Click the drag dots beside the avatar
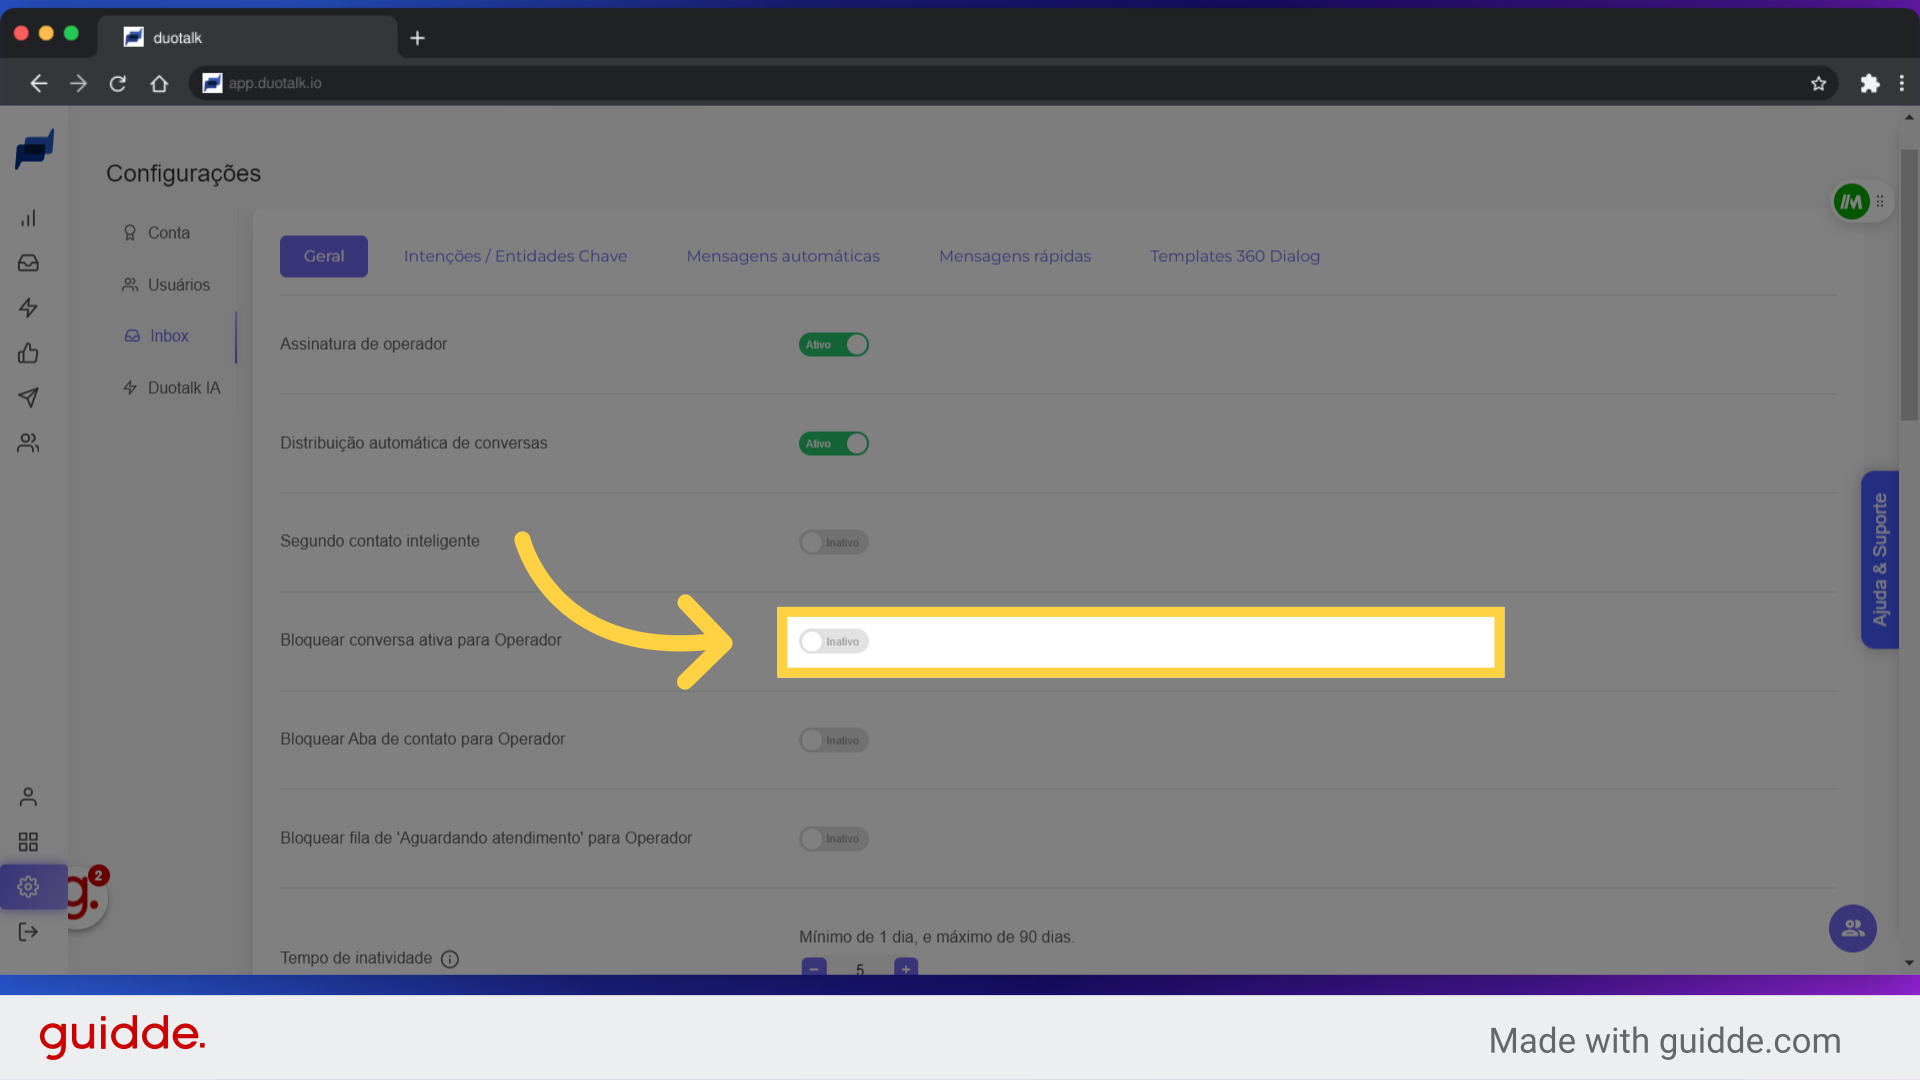 [1880, 202]
